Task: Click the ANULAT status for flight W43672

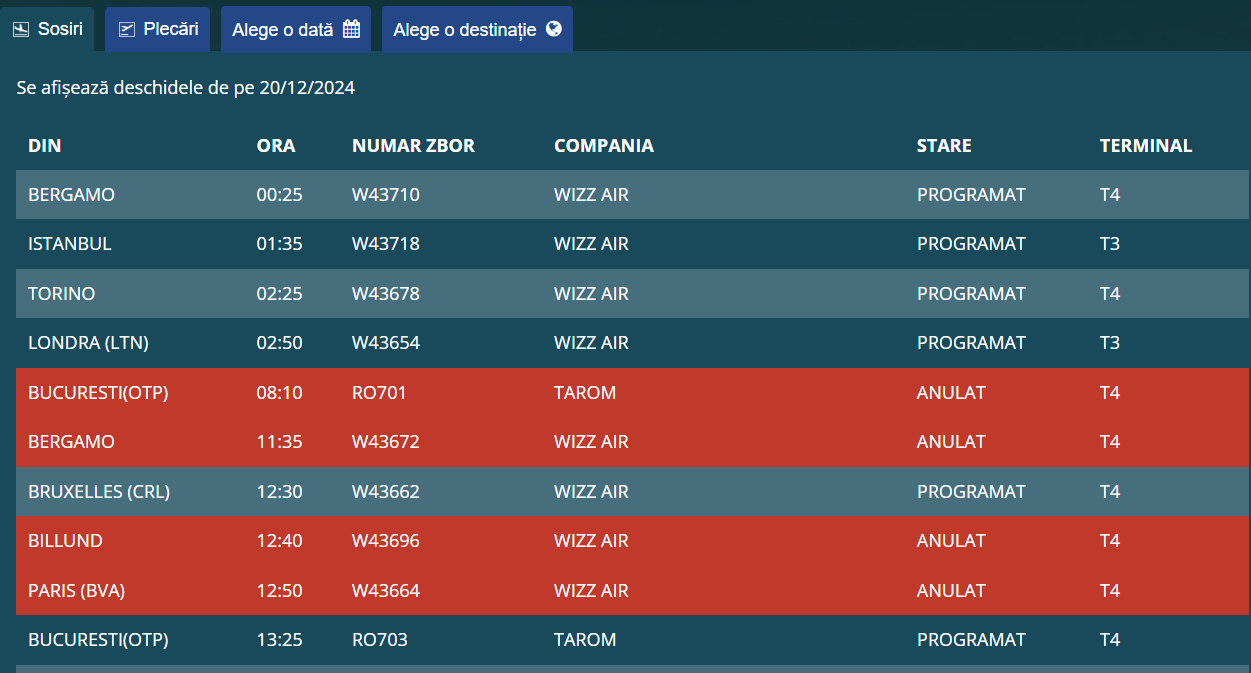Action: (951, 442)
